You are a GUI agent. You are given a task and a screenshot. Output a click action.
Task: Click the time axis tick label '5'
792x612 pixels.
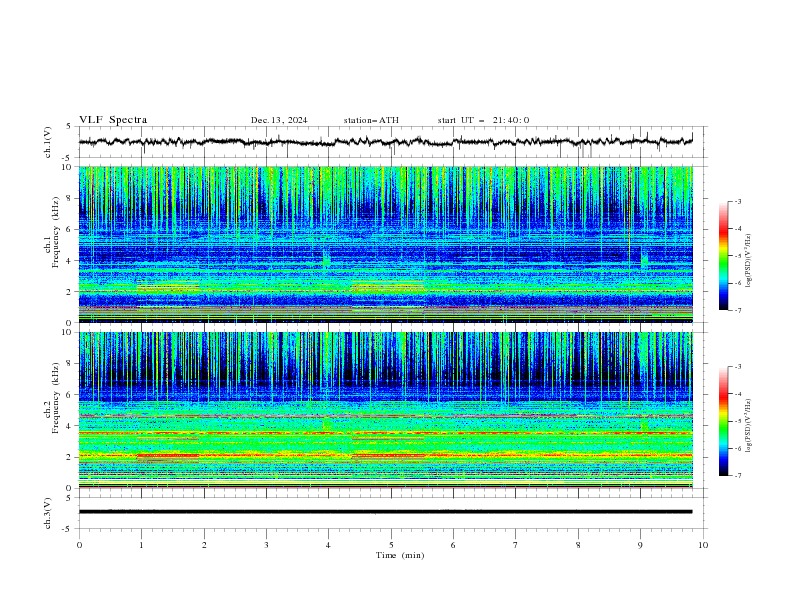point(391,545)
